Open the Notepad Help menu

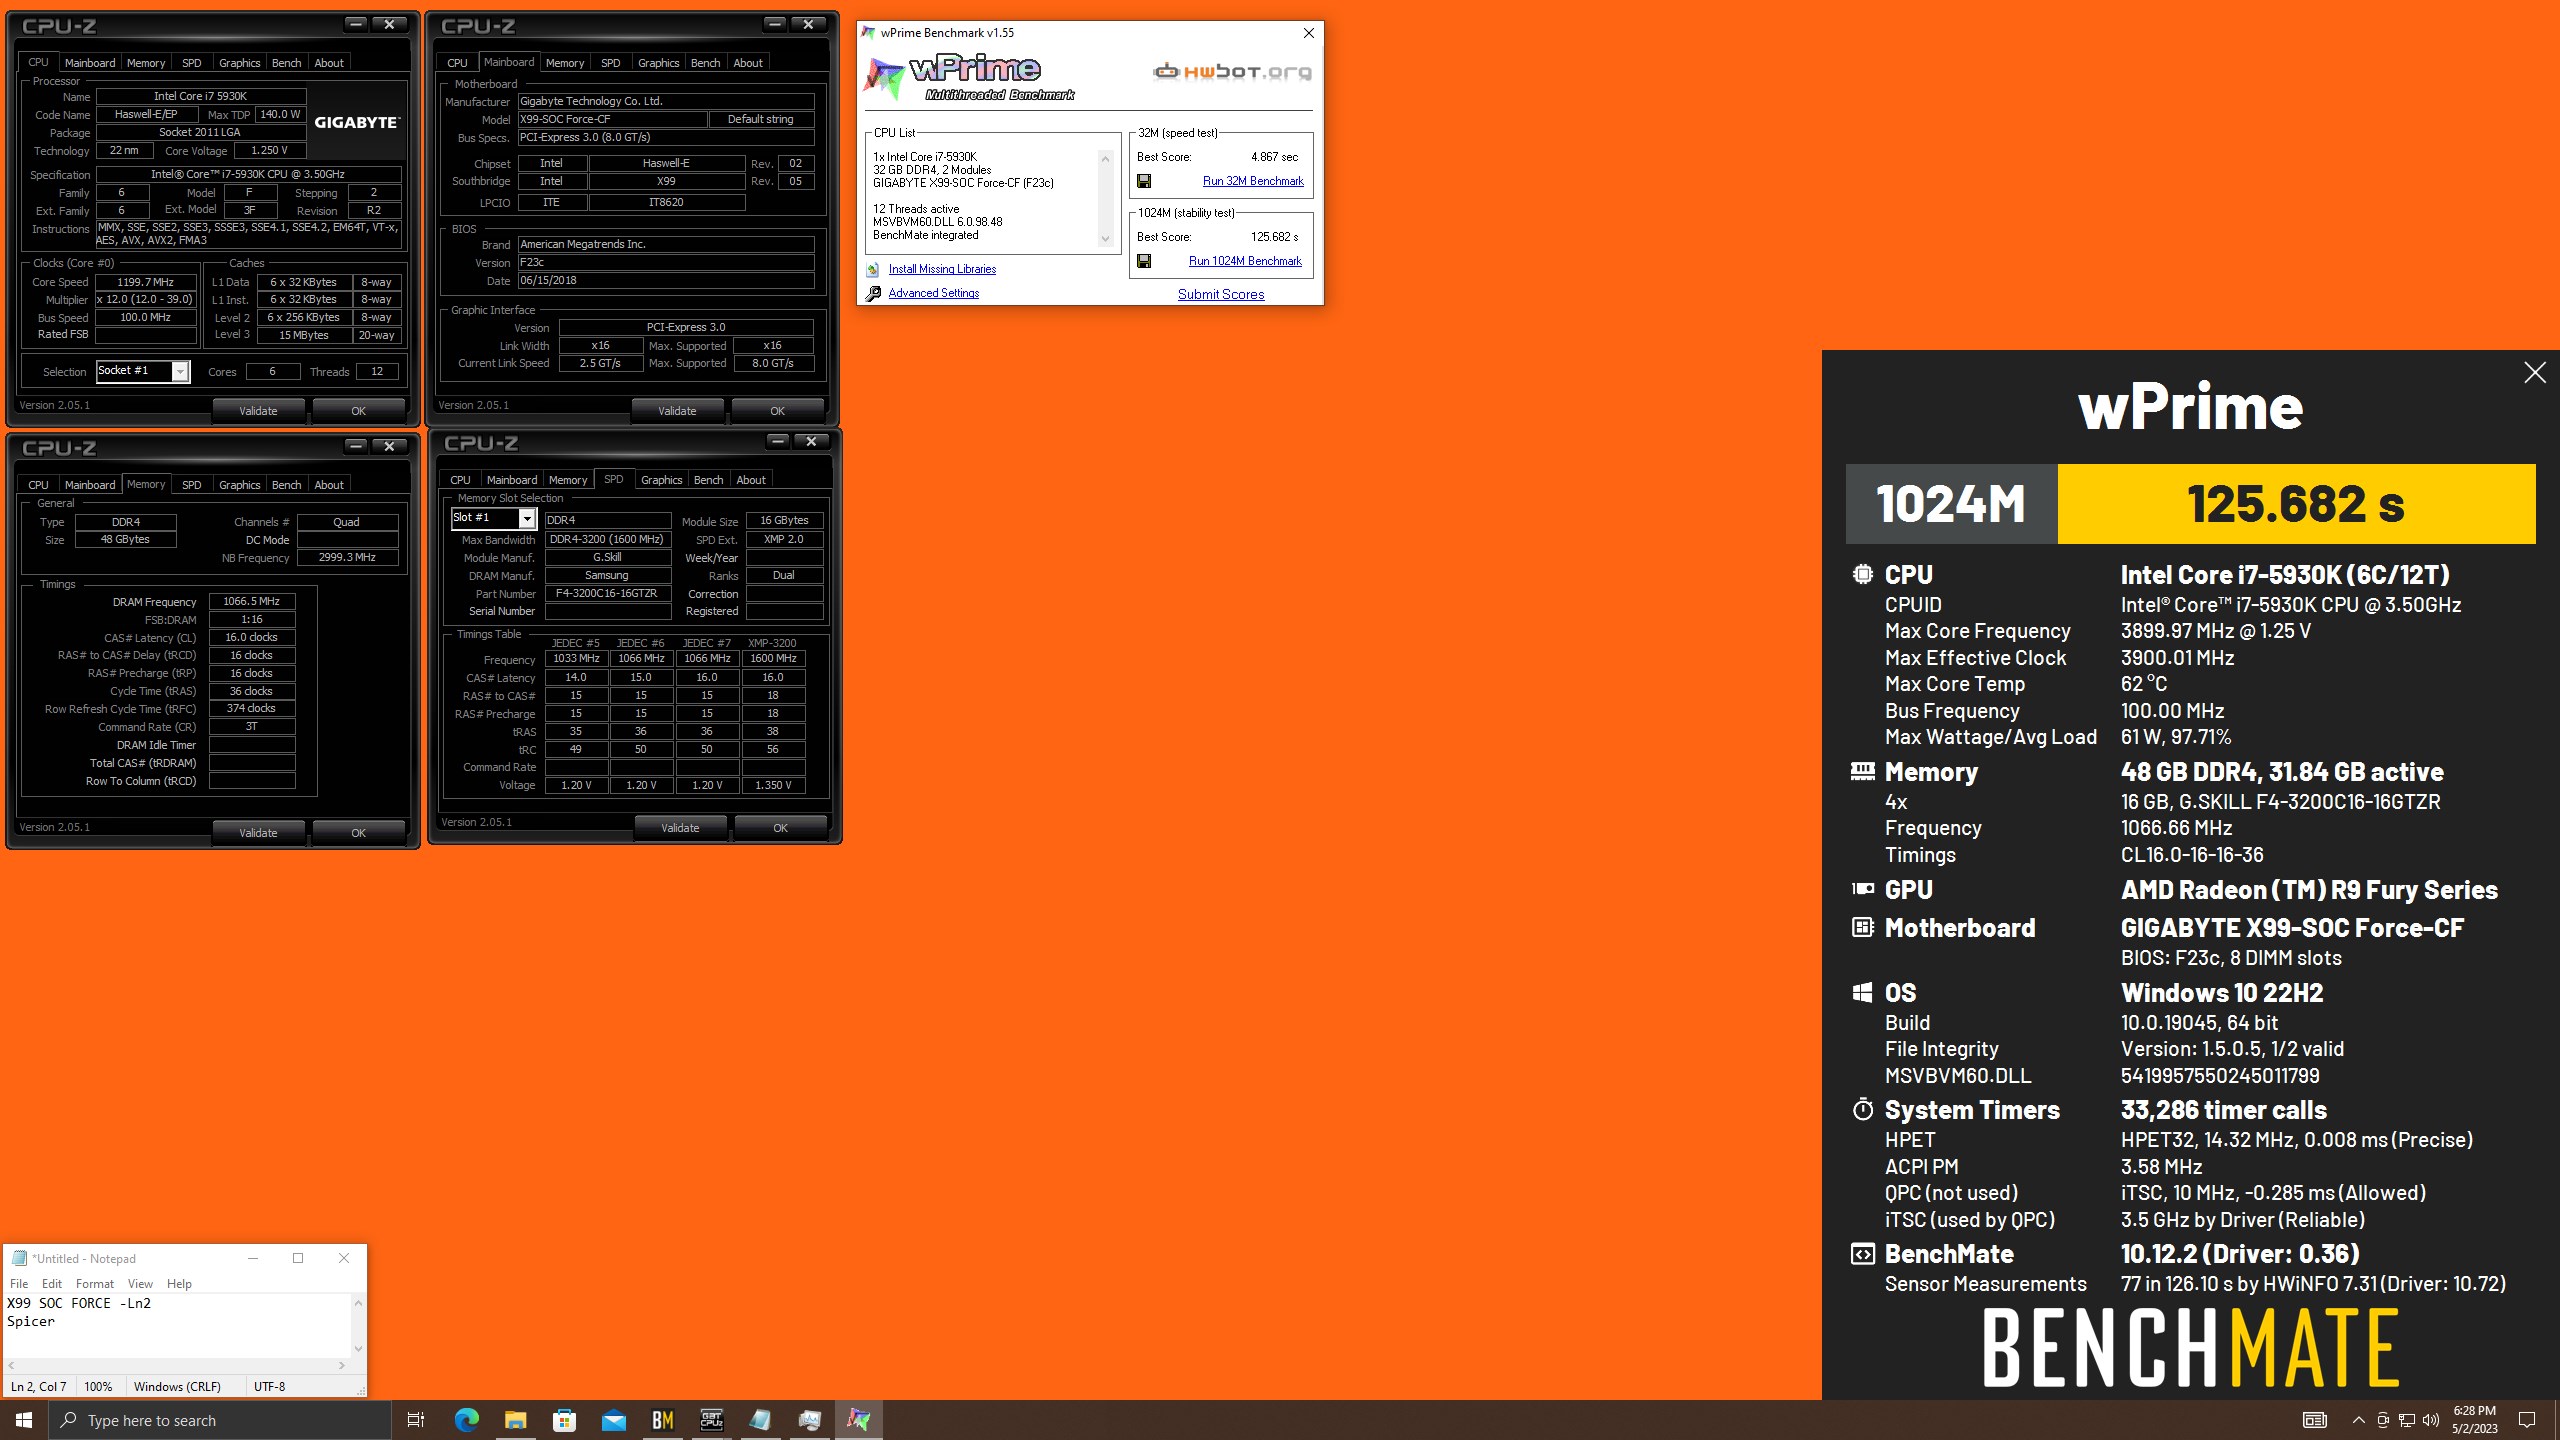tap(179, 1283)
